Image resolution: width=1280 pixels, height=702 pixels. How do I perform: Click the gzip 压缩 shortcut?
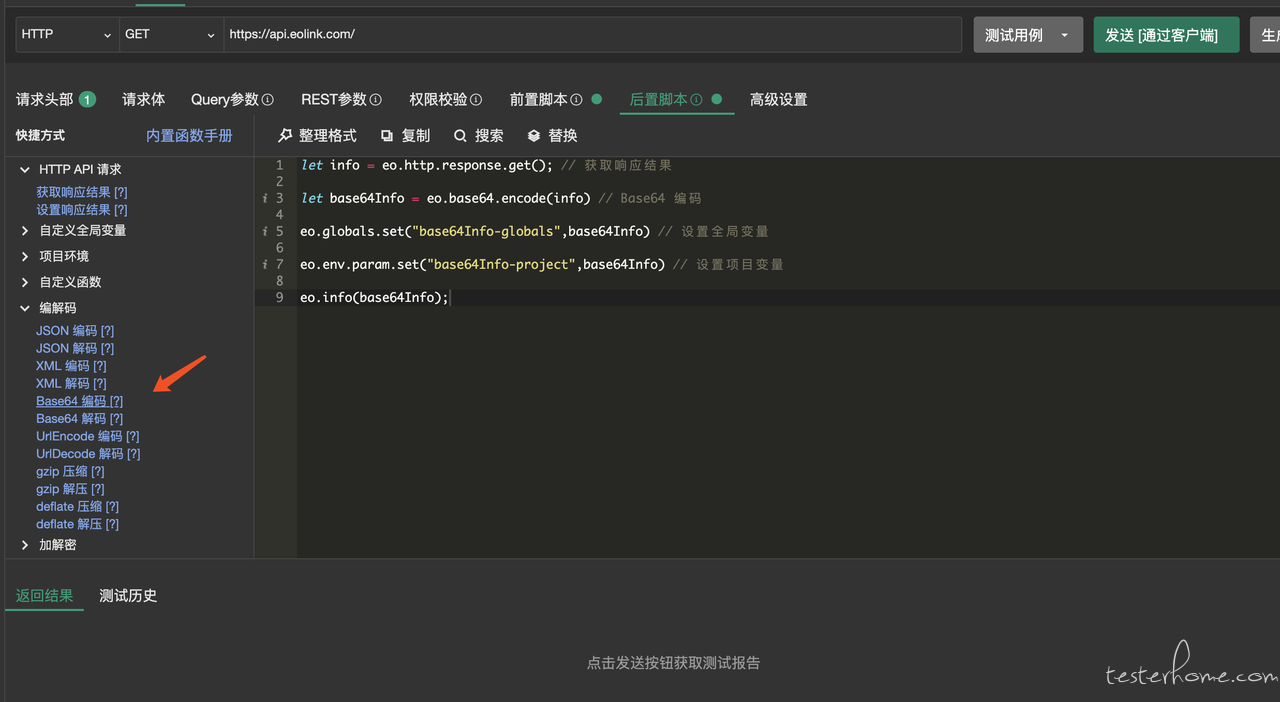click(70, 472)
